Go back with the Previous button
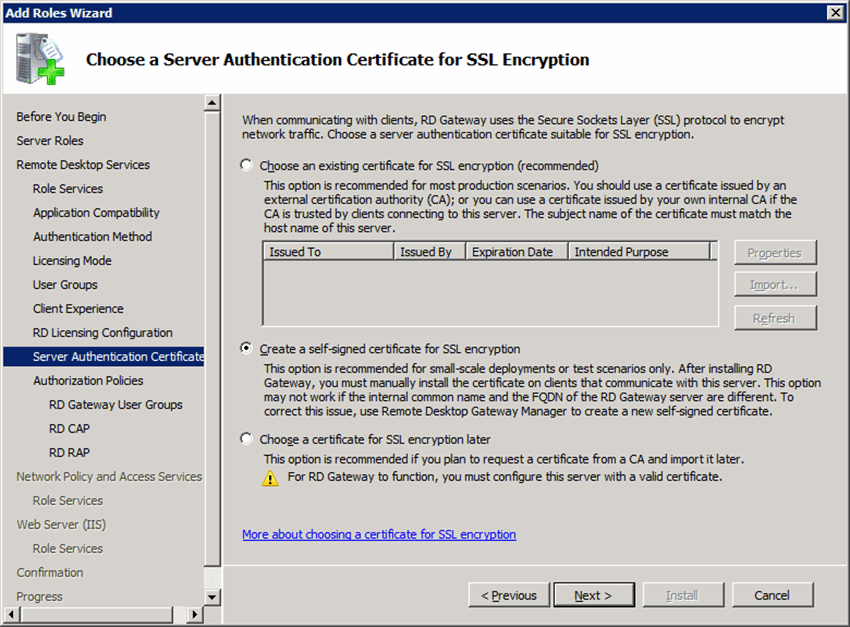850x627 pixels. (x=509, y=594)
